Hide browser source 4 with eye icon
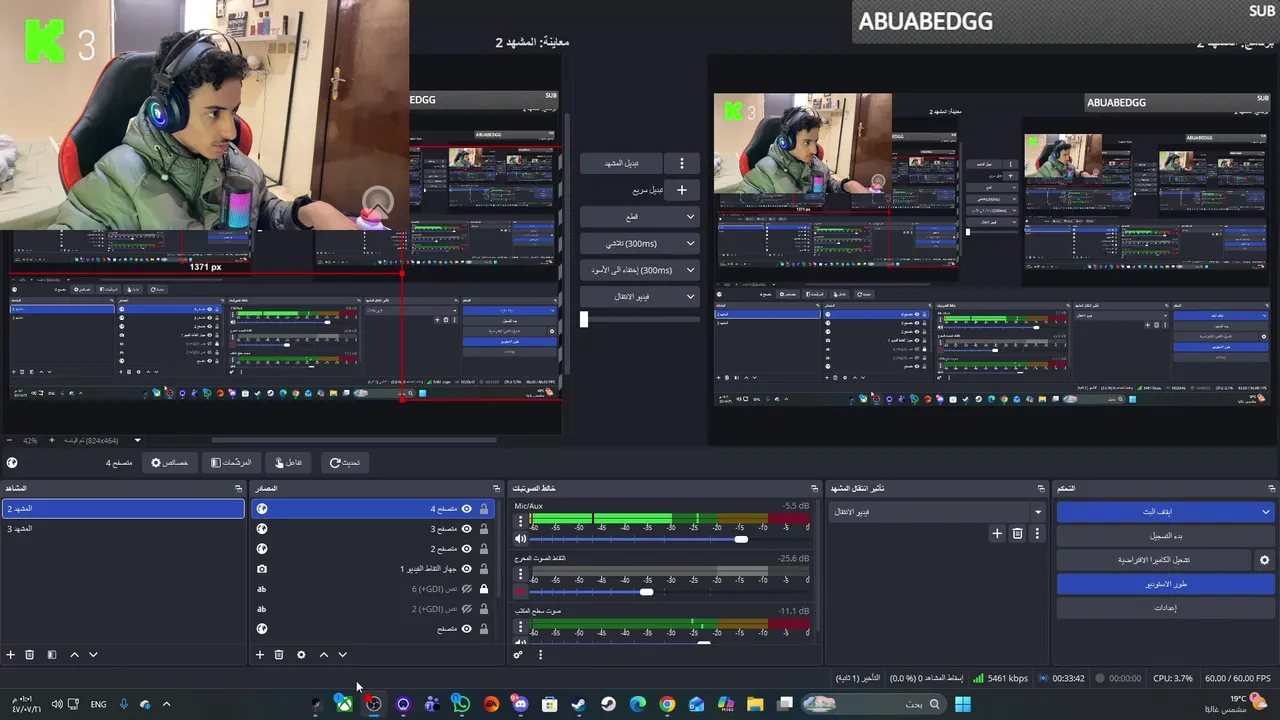 (466, 509)
